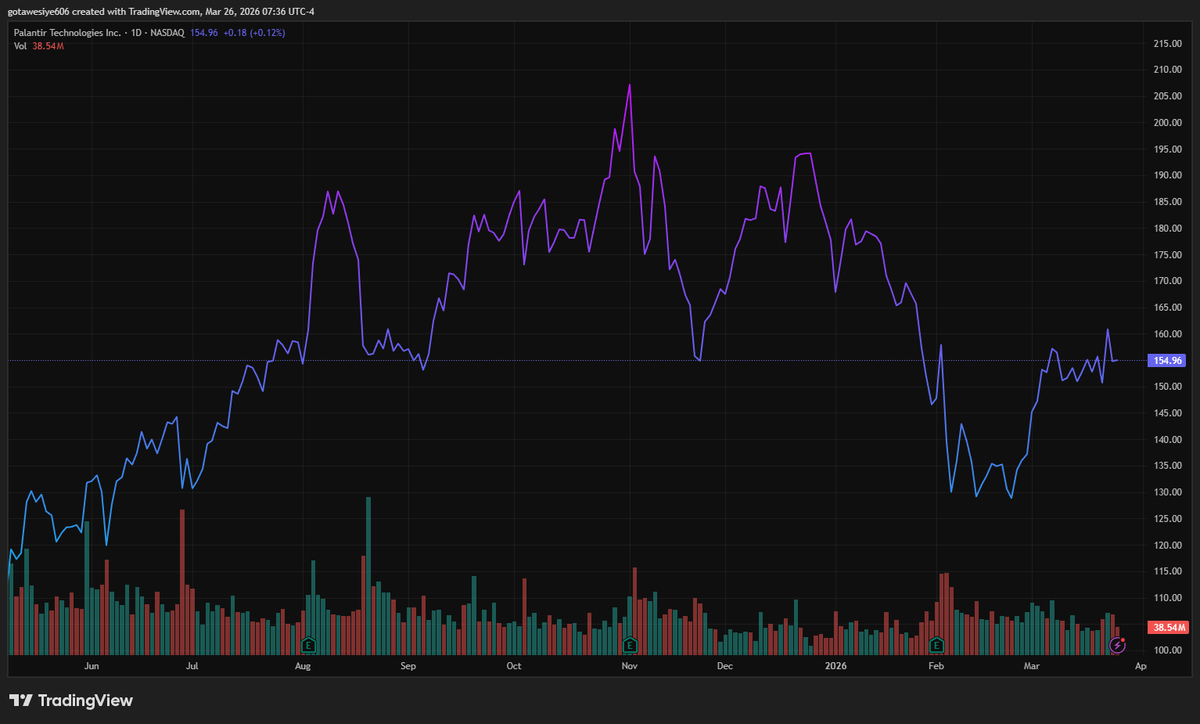Click the purple 154.96 price tag on axis

click(1168, 360)
